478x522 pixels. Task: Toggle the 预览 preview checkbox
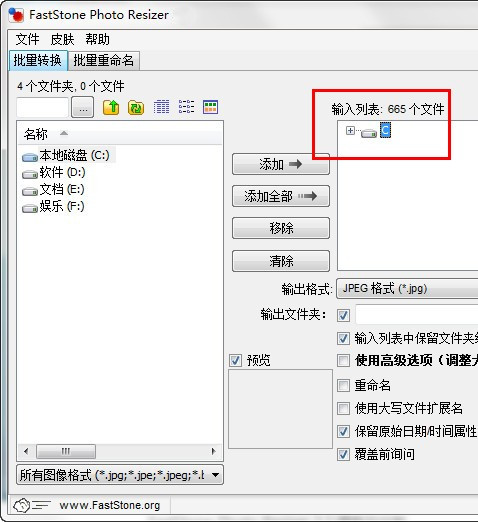click(x=235, y=360)
